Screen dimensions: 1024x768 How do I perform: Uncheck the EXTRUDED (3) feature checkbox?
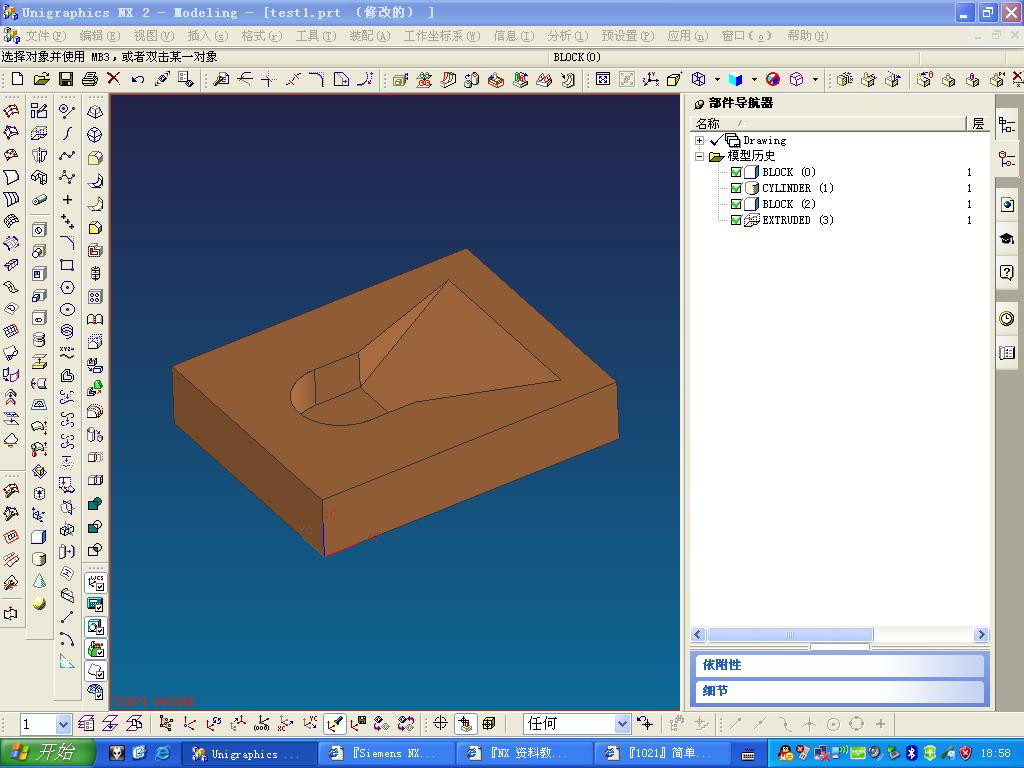[736, 220]
